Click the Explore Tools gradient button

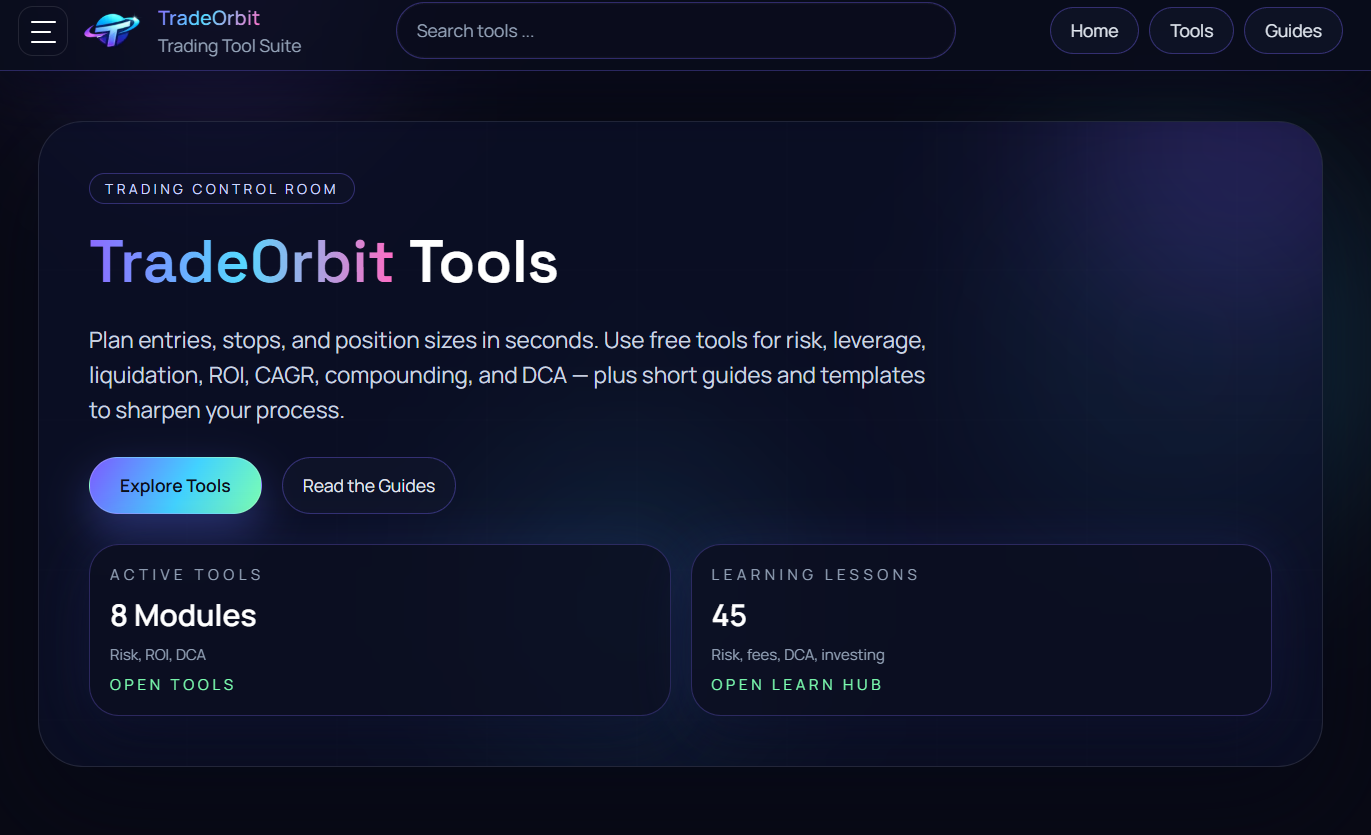point(175,485)
